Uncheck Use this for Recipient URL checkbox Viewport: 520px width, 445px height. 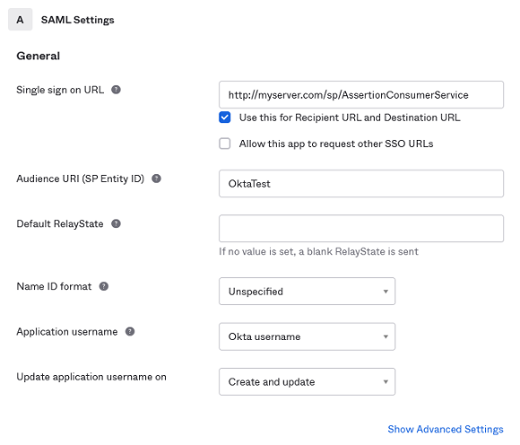[x=225, y=117]
